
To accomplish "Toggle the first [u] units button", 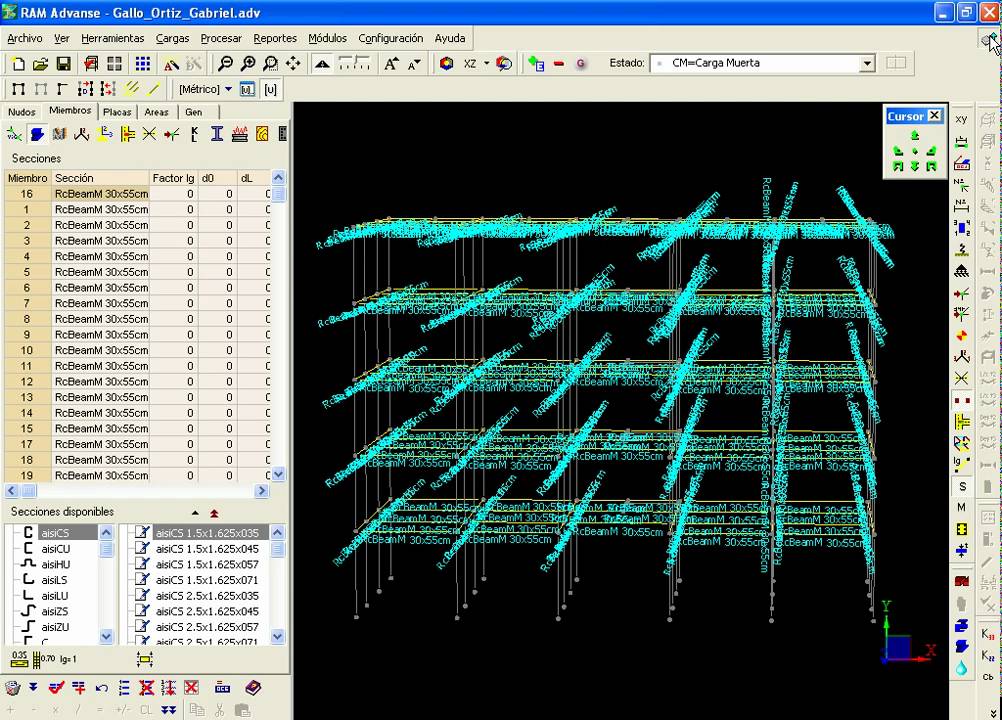I will (x=247, y=89).
